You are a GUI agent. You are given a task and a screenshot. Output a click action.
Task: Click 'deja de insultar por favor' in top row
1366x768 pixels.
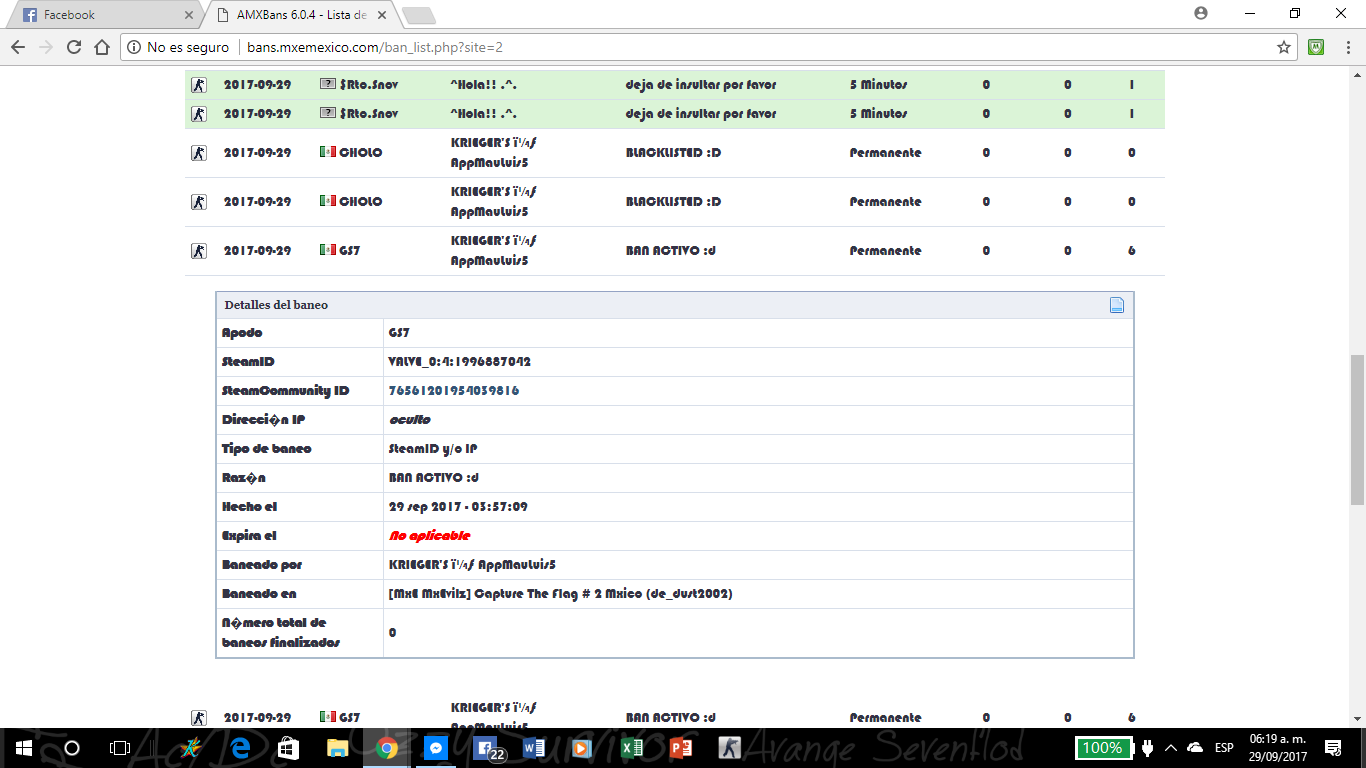[x=701, y=85]
